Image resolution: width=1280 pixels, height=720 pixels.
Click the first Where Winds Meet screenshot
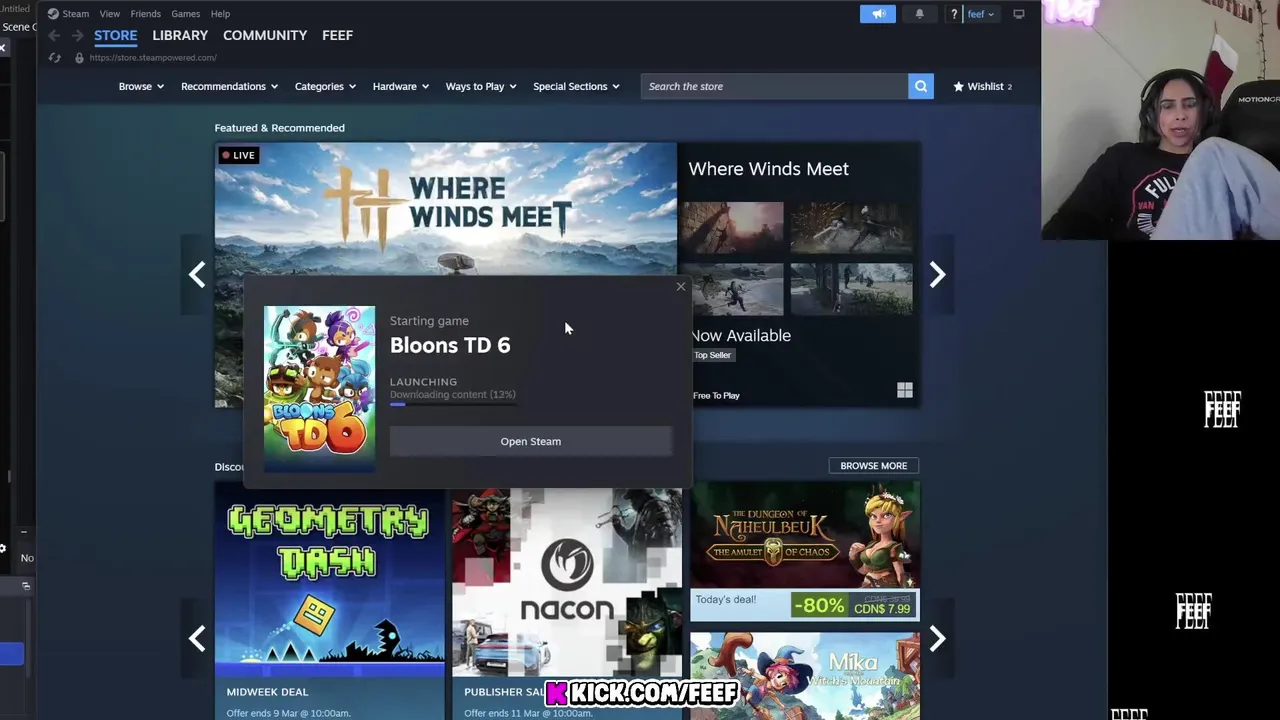click(733, 228)
